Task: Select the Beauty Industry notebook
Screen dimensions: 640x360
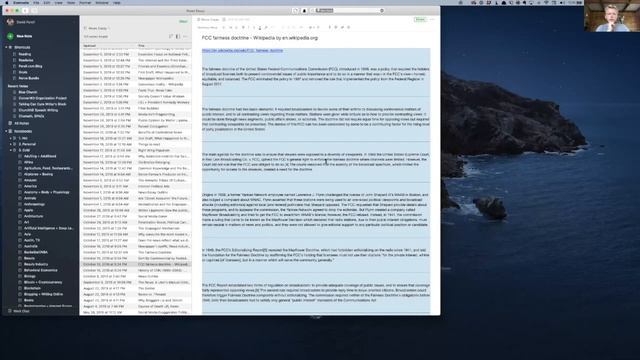Action: (36, 264)
